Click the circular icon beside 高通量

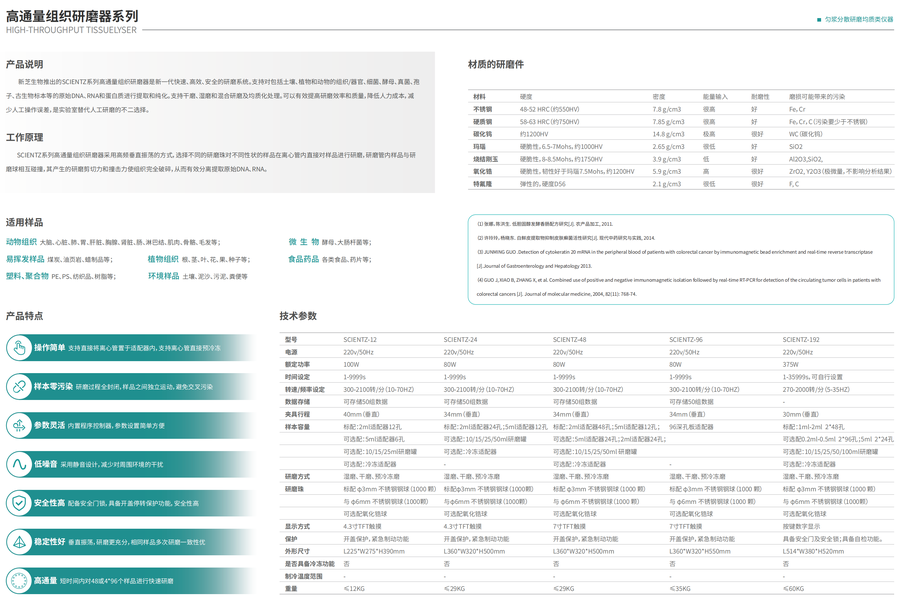pyautogui.click(x=20, y=581)
